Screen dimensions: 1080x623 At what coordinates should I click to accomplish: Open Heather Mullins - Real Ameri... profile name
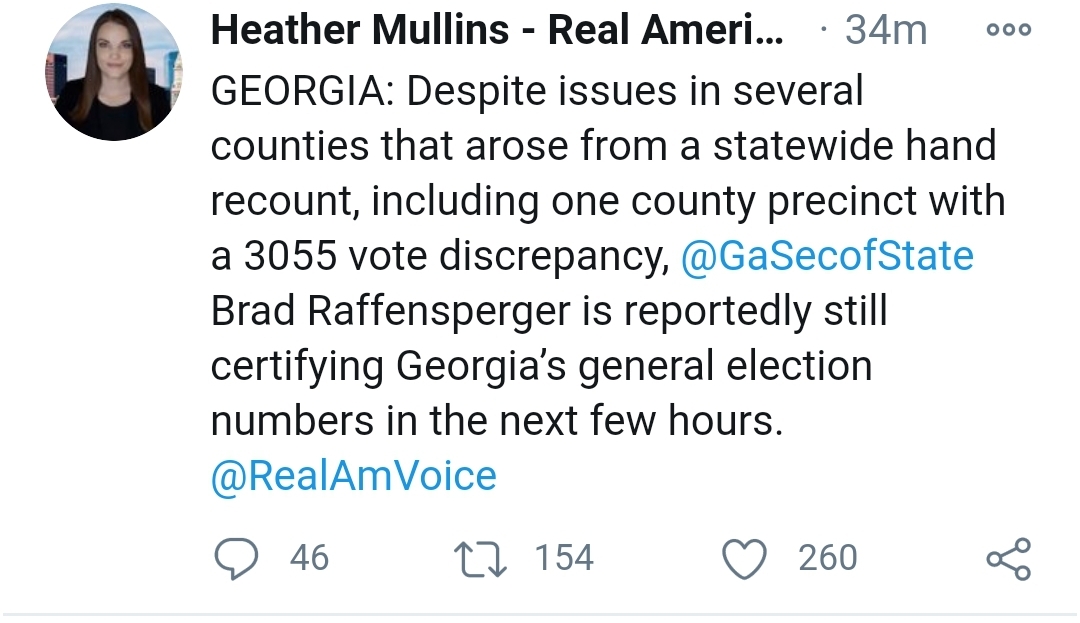497,30
